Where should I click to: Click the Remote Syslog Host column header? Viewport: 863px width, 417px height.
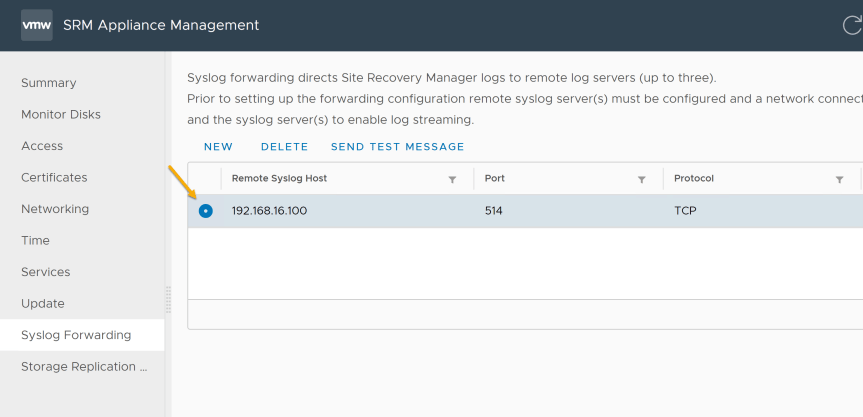pyautogui.click(x=279, y=178)
